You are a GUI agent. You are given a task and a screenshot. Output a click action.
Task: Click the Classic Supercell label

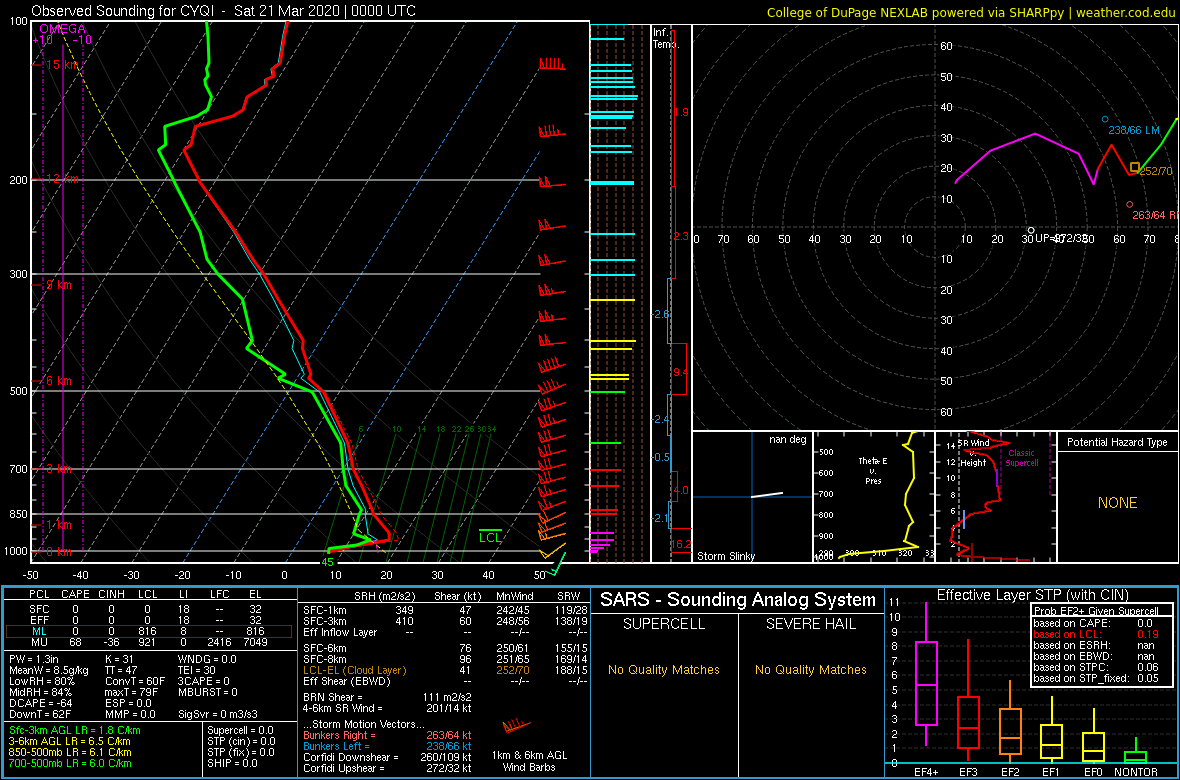(1023, 458)
